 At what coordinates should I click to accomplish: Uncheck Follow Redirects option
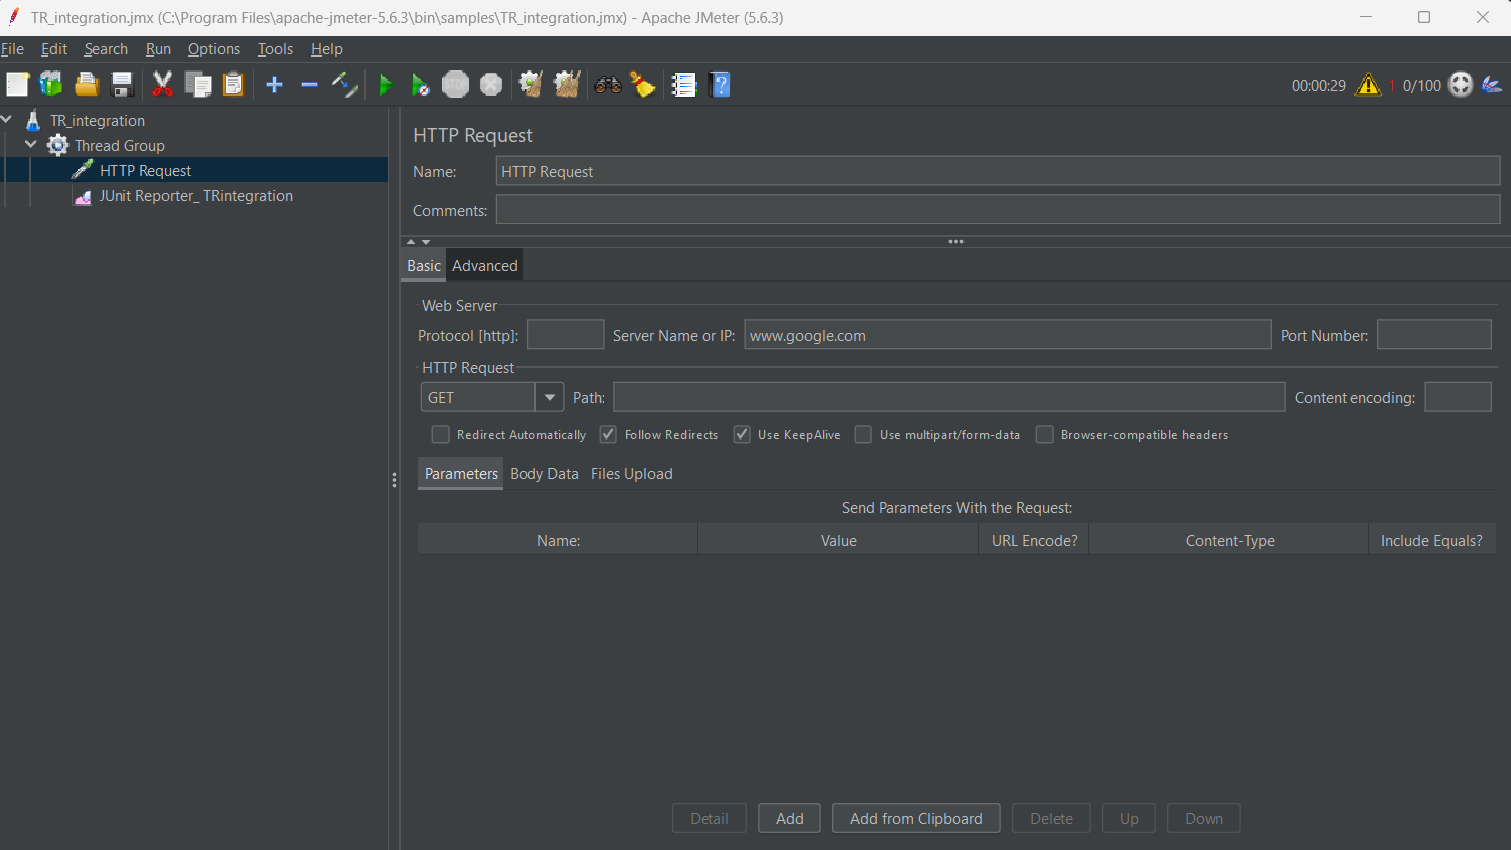click(x=608, y=434)
